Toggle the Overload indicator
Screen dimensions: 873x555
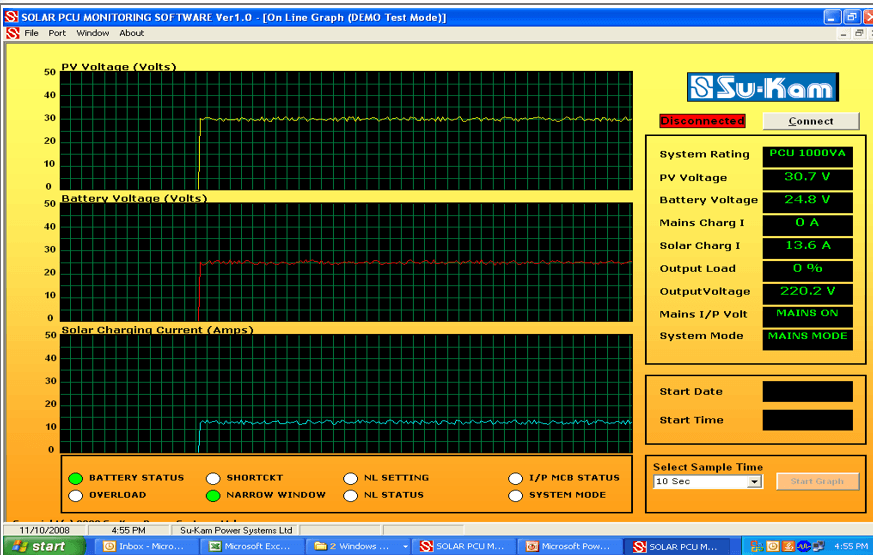[x=75, y=495]
